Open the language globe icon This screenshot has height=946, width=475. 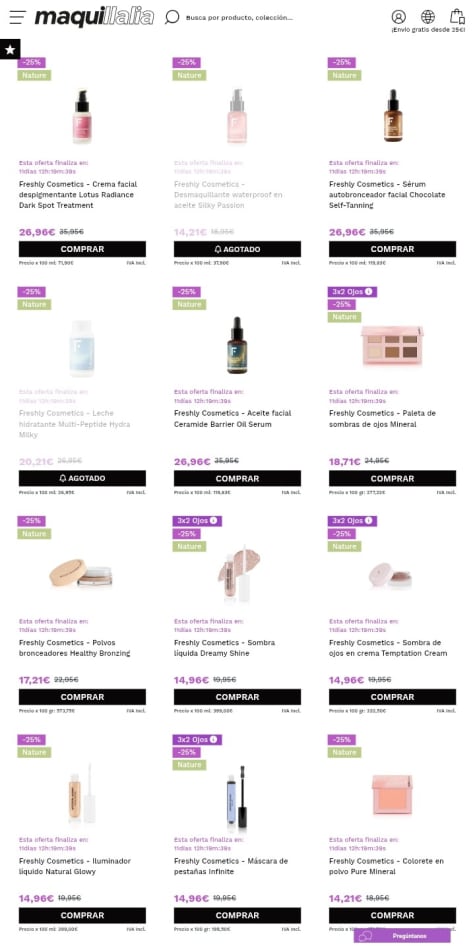428,17
